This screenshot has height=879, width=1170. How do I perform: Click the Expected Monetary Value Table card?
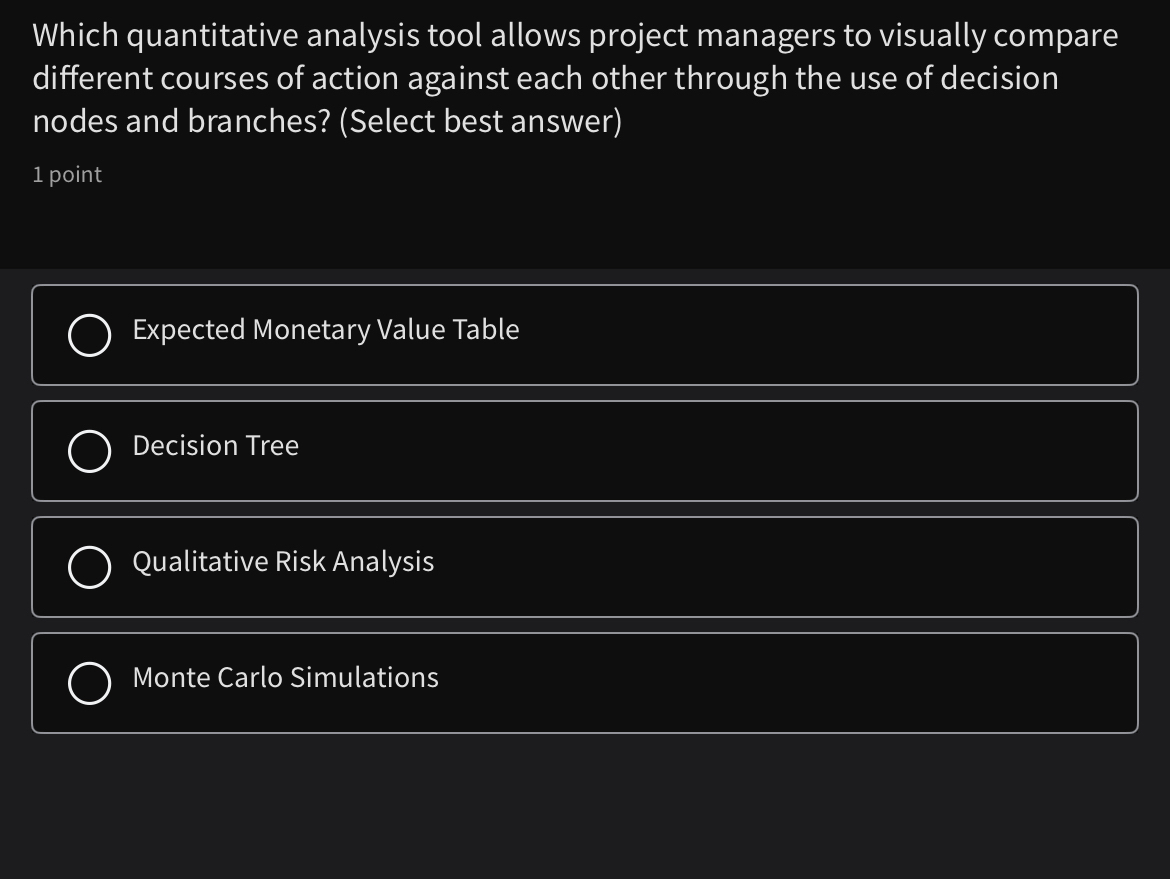(x=585, y=335)
